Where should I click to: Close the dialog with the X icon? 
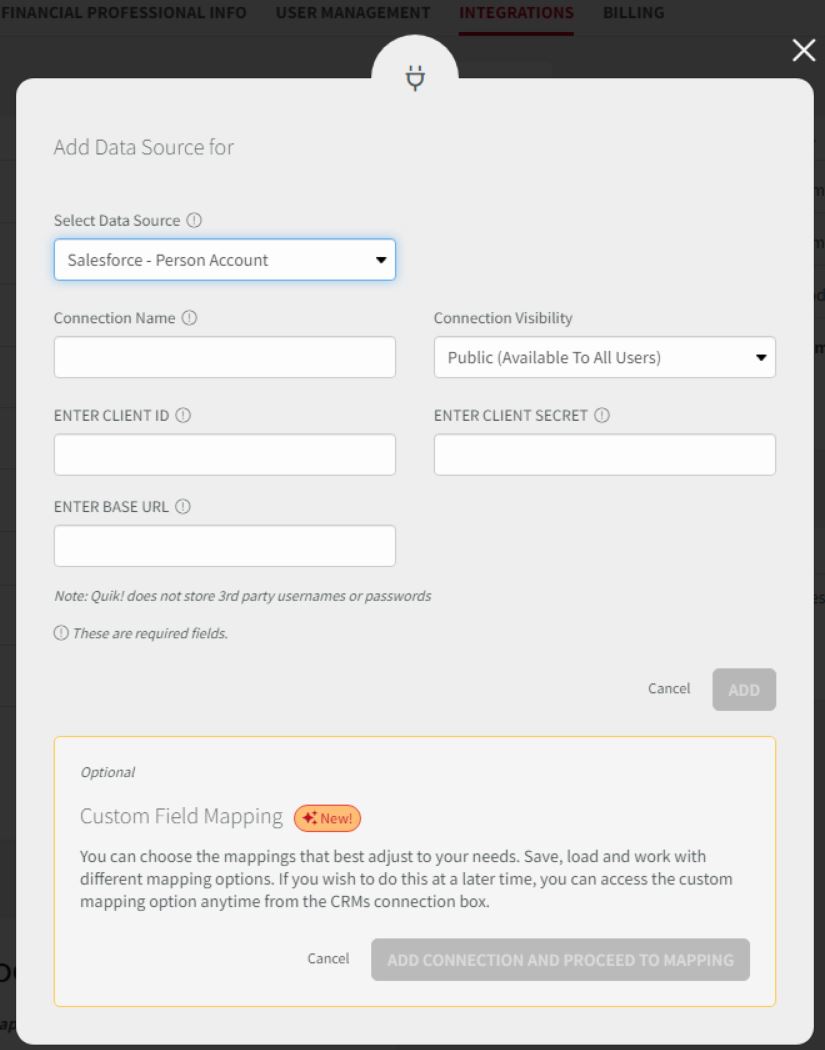[804, 50]
